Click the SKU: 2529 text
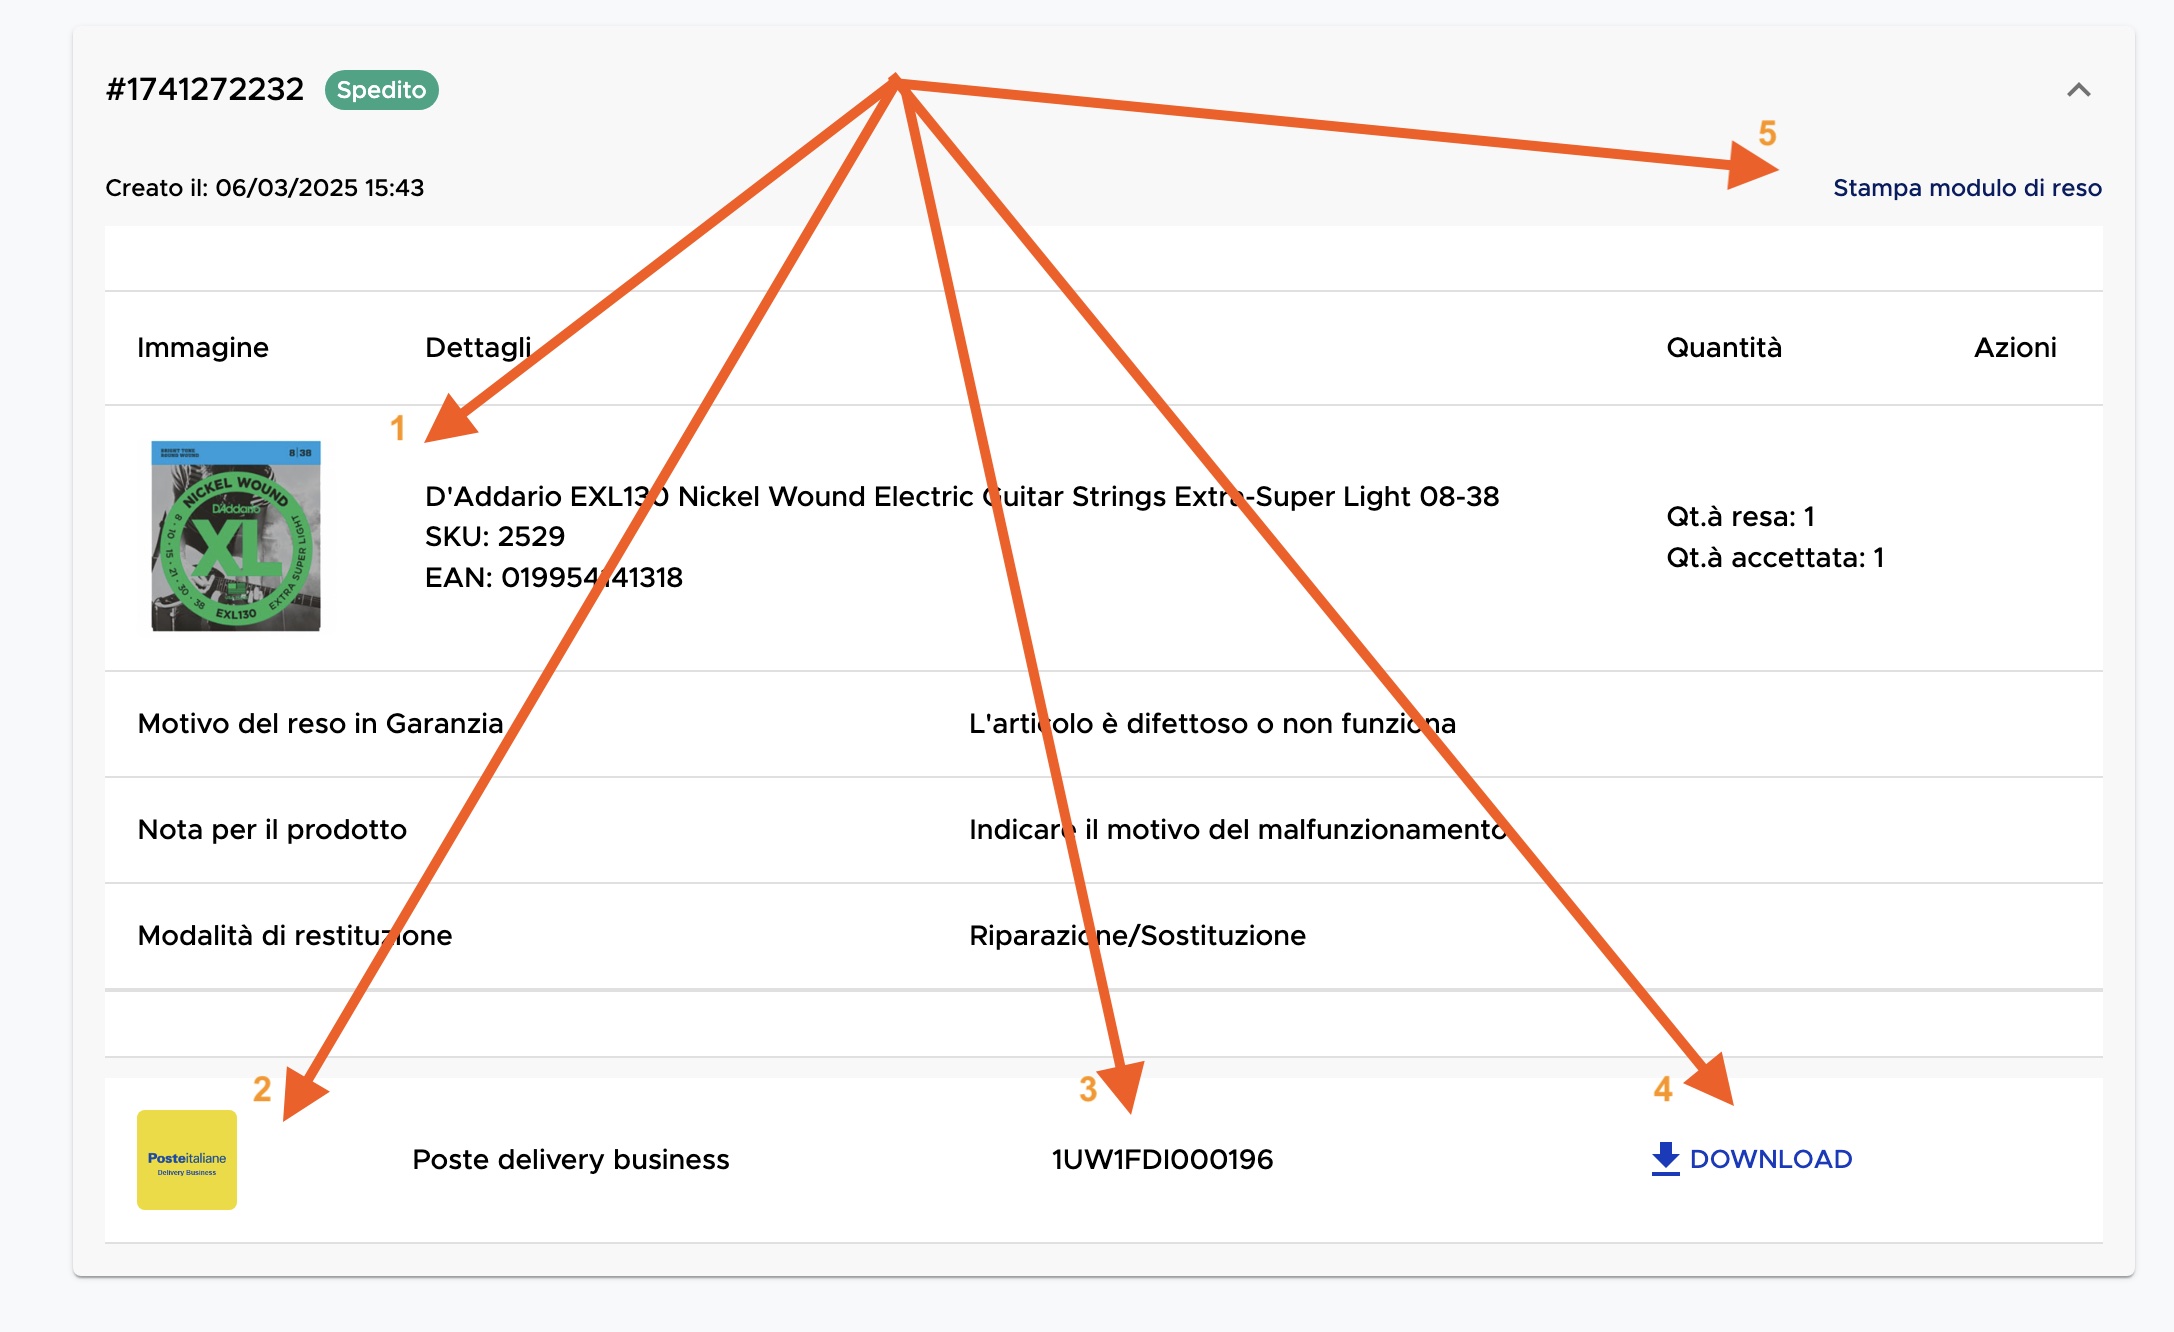2174x1332 pixels. 495,537
